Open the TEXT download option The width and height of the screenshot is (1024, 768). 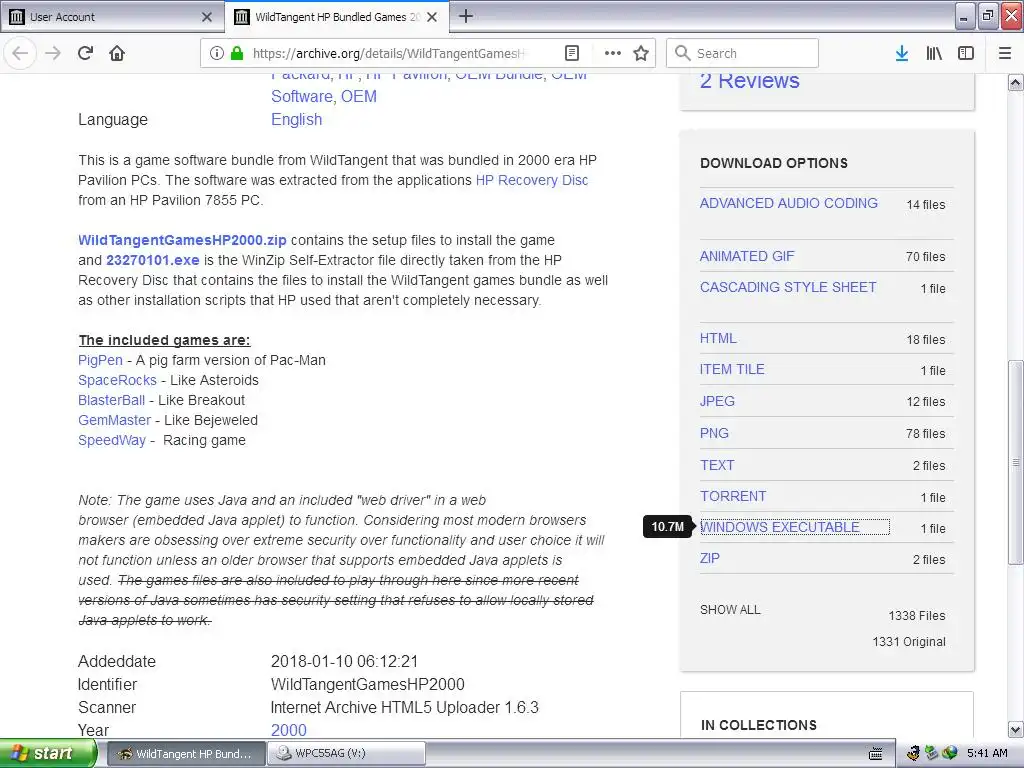[x=717, y=465]
